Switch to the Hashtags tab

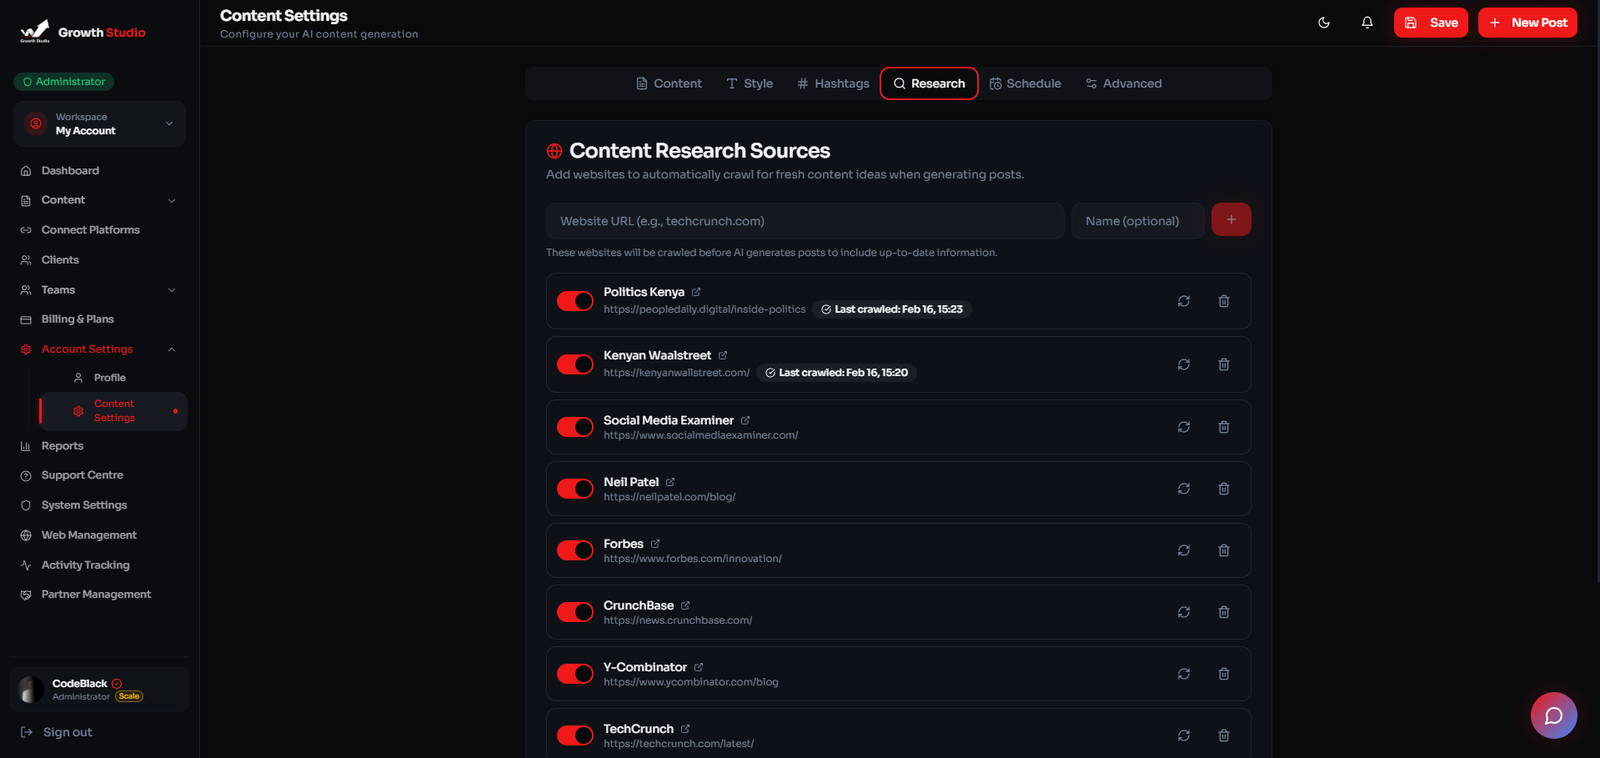[833, 84]
